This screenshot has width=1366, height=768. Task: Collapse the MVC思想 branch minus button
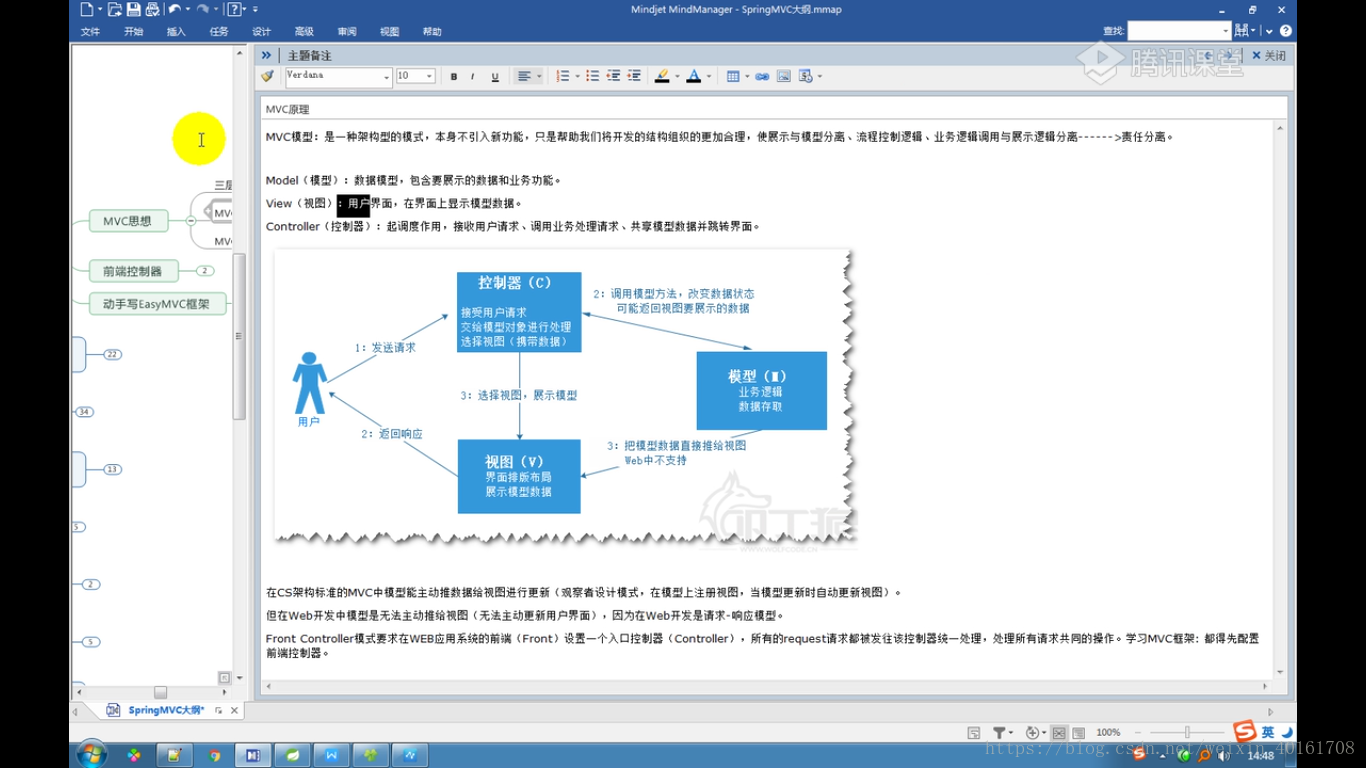(190, 221)
